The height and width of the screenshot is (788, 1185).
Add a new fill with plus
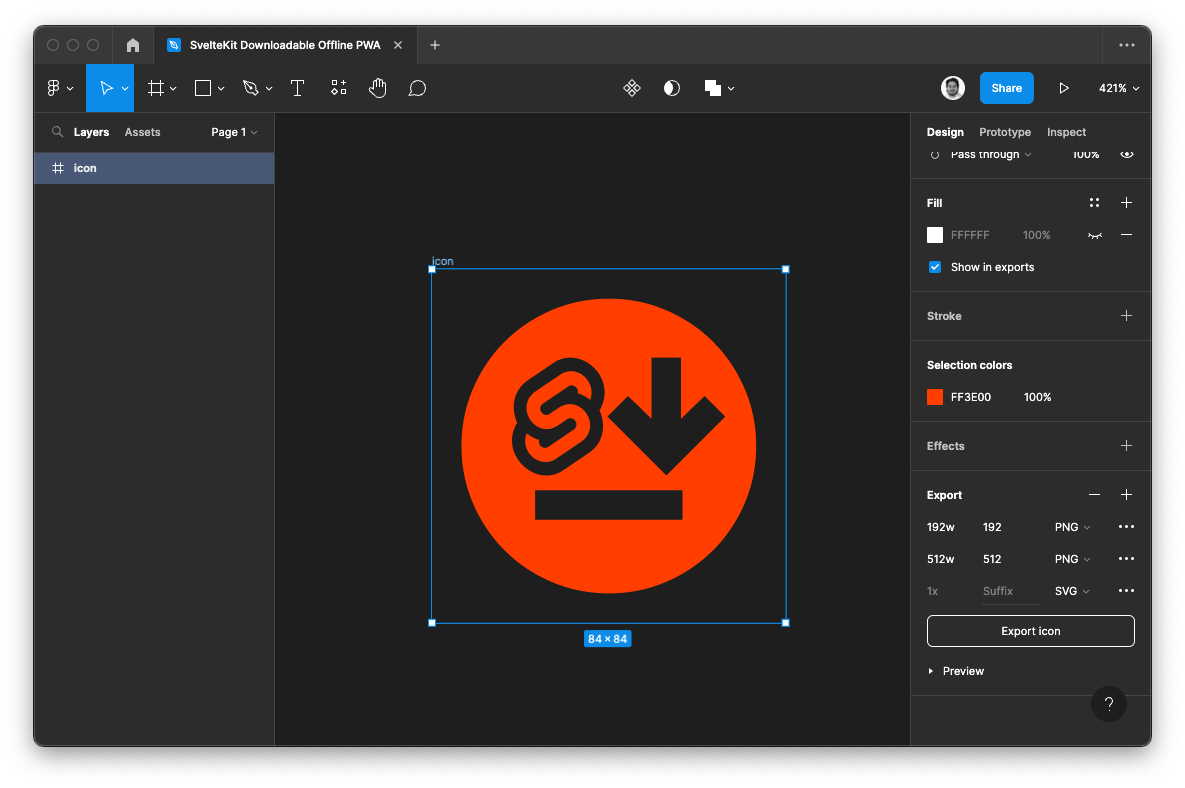click(x=1126, y=202)
